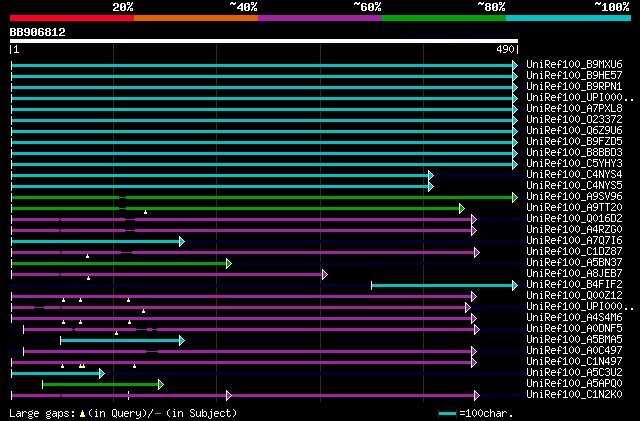Click the red 20% identity legend segment
The image size is (640, 421).
(72, 18)
